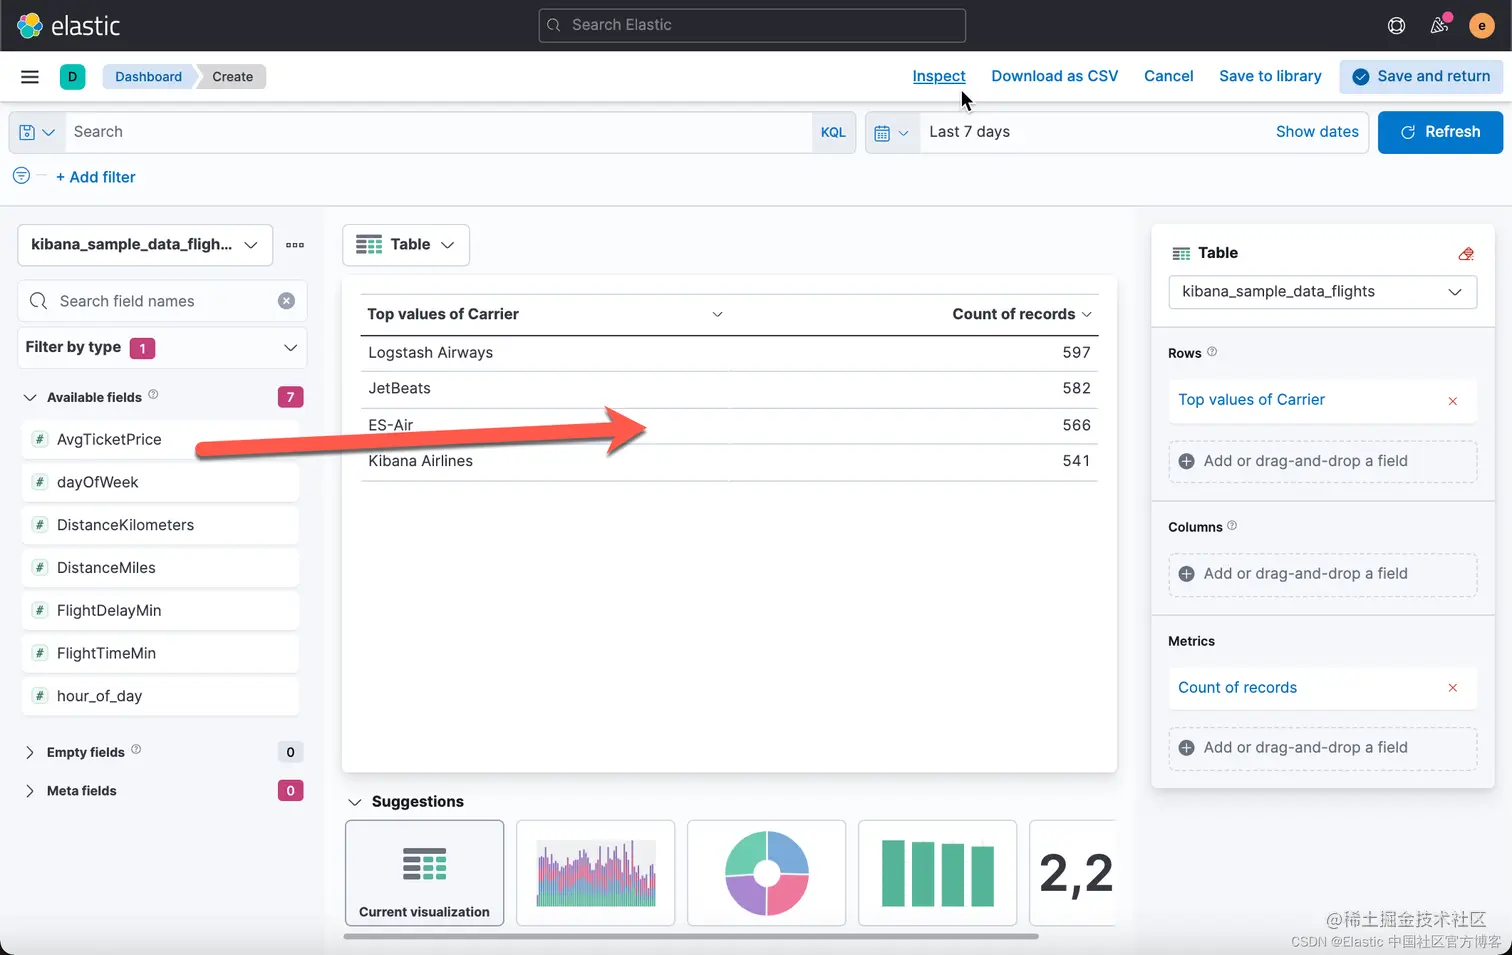
Task: Select the area chart suggestion
Action: pyautogui.click(x=596, y=873)
